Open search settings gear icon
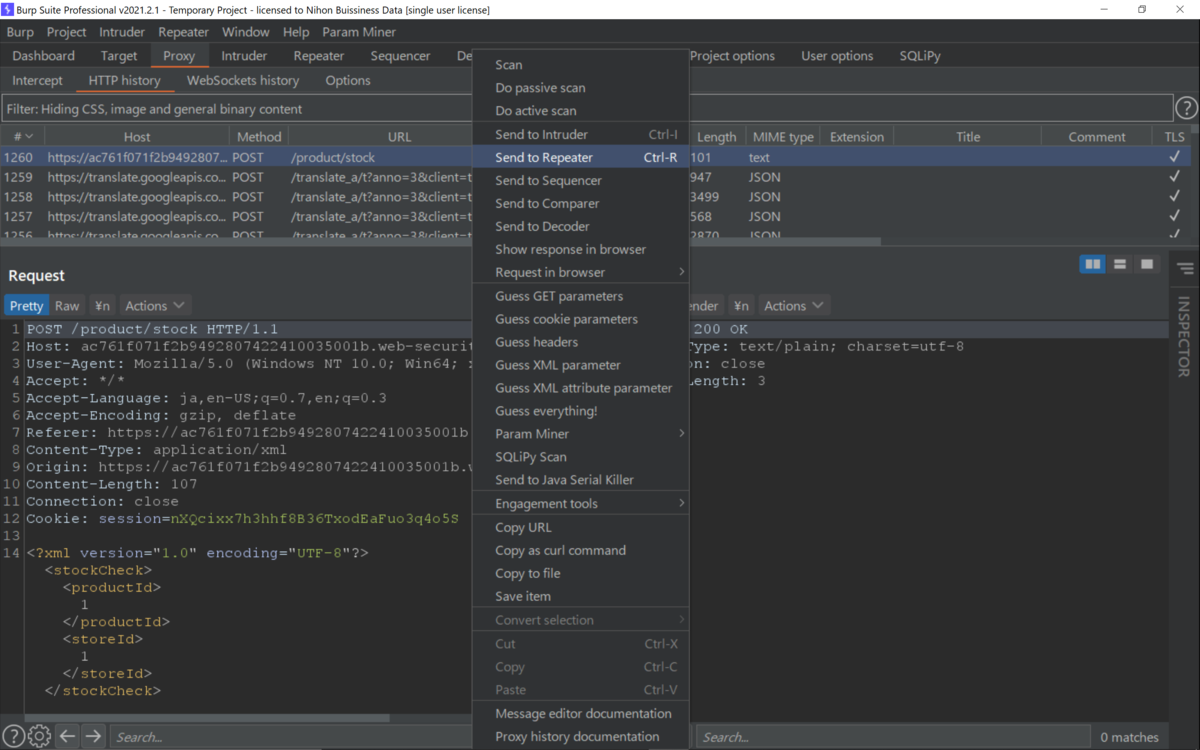The image size is (1200, 750). point(39,736)
